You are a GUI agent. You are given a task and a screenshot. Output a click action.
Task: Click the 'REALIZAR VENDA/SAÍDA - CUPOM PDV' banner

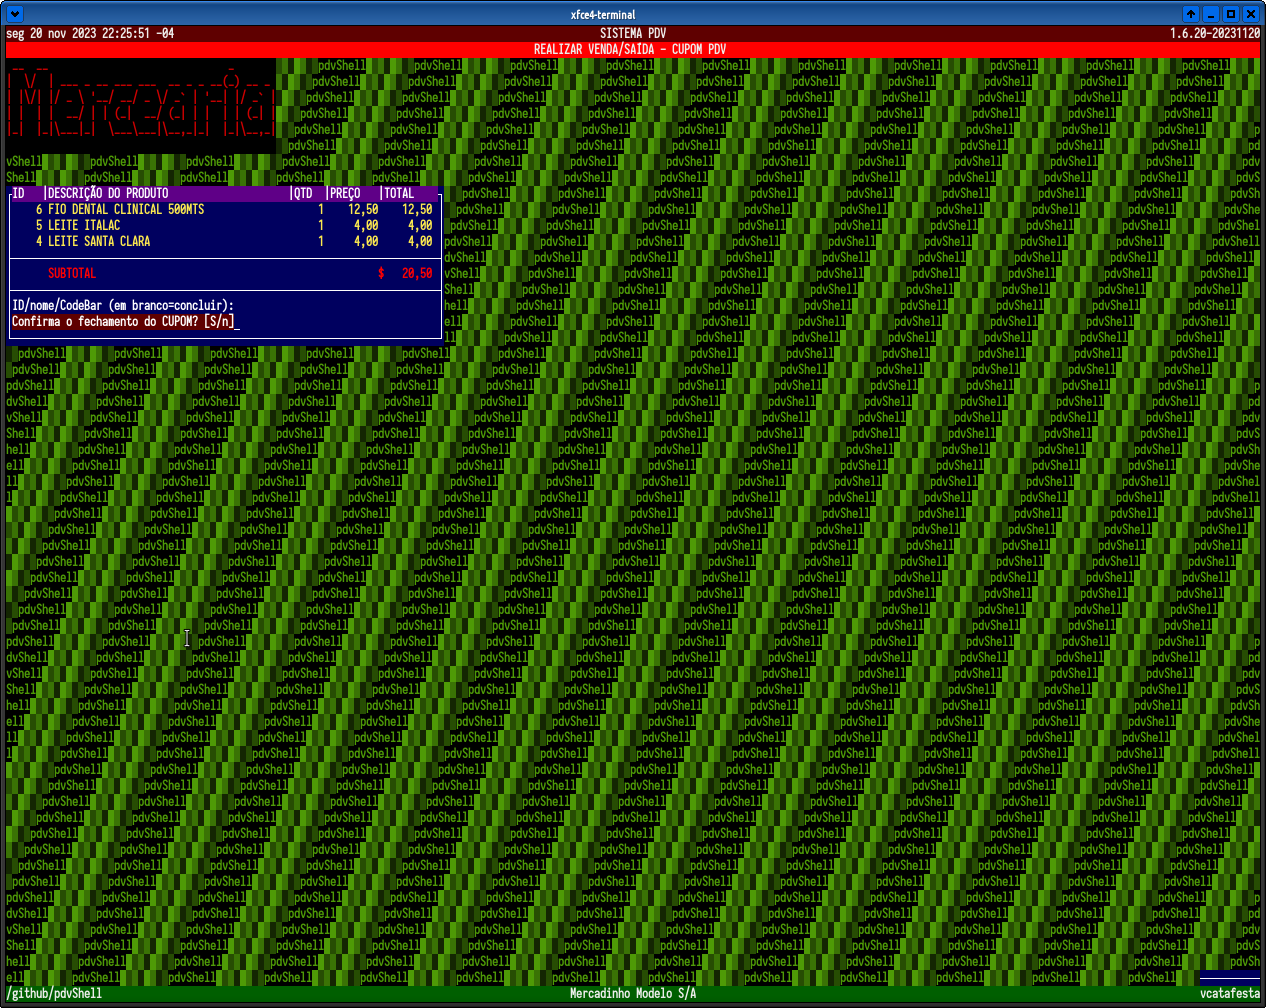click(x=630, y=49)
